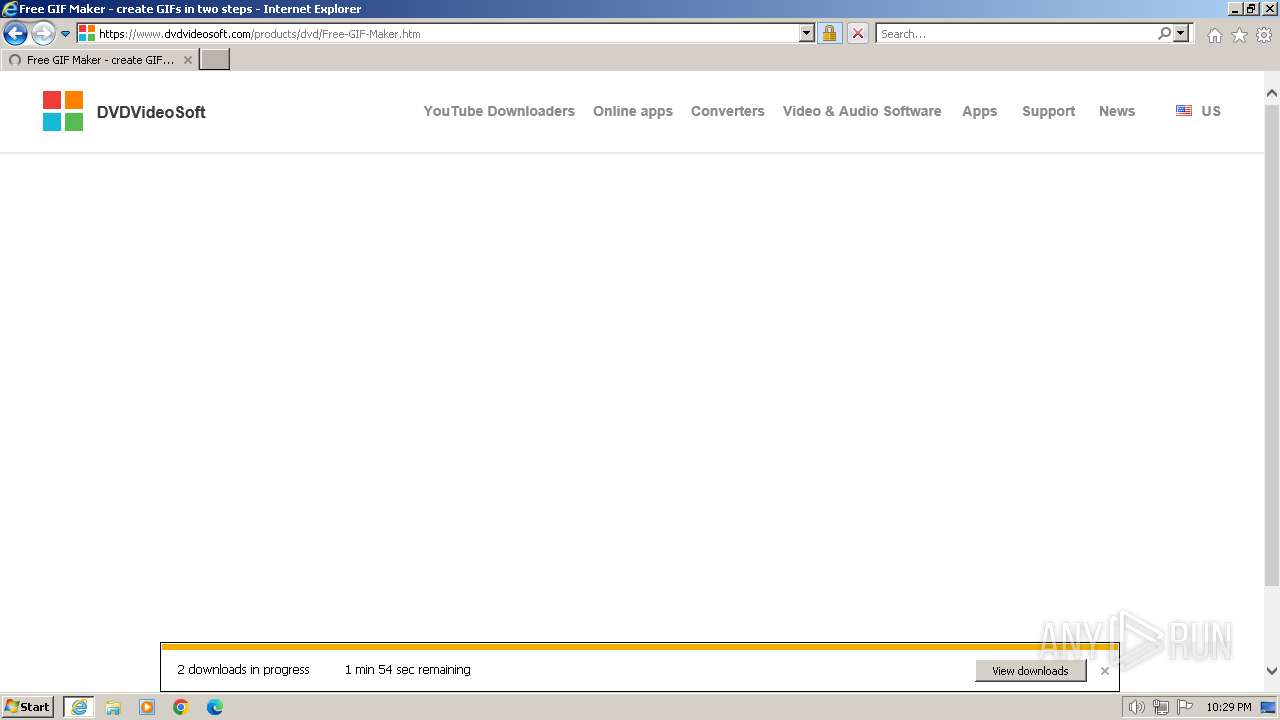
Task: Click '2 downloads in progress' text
Action: [x=244, y=670]
